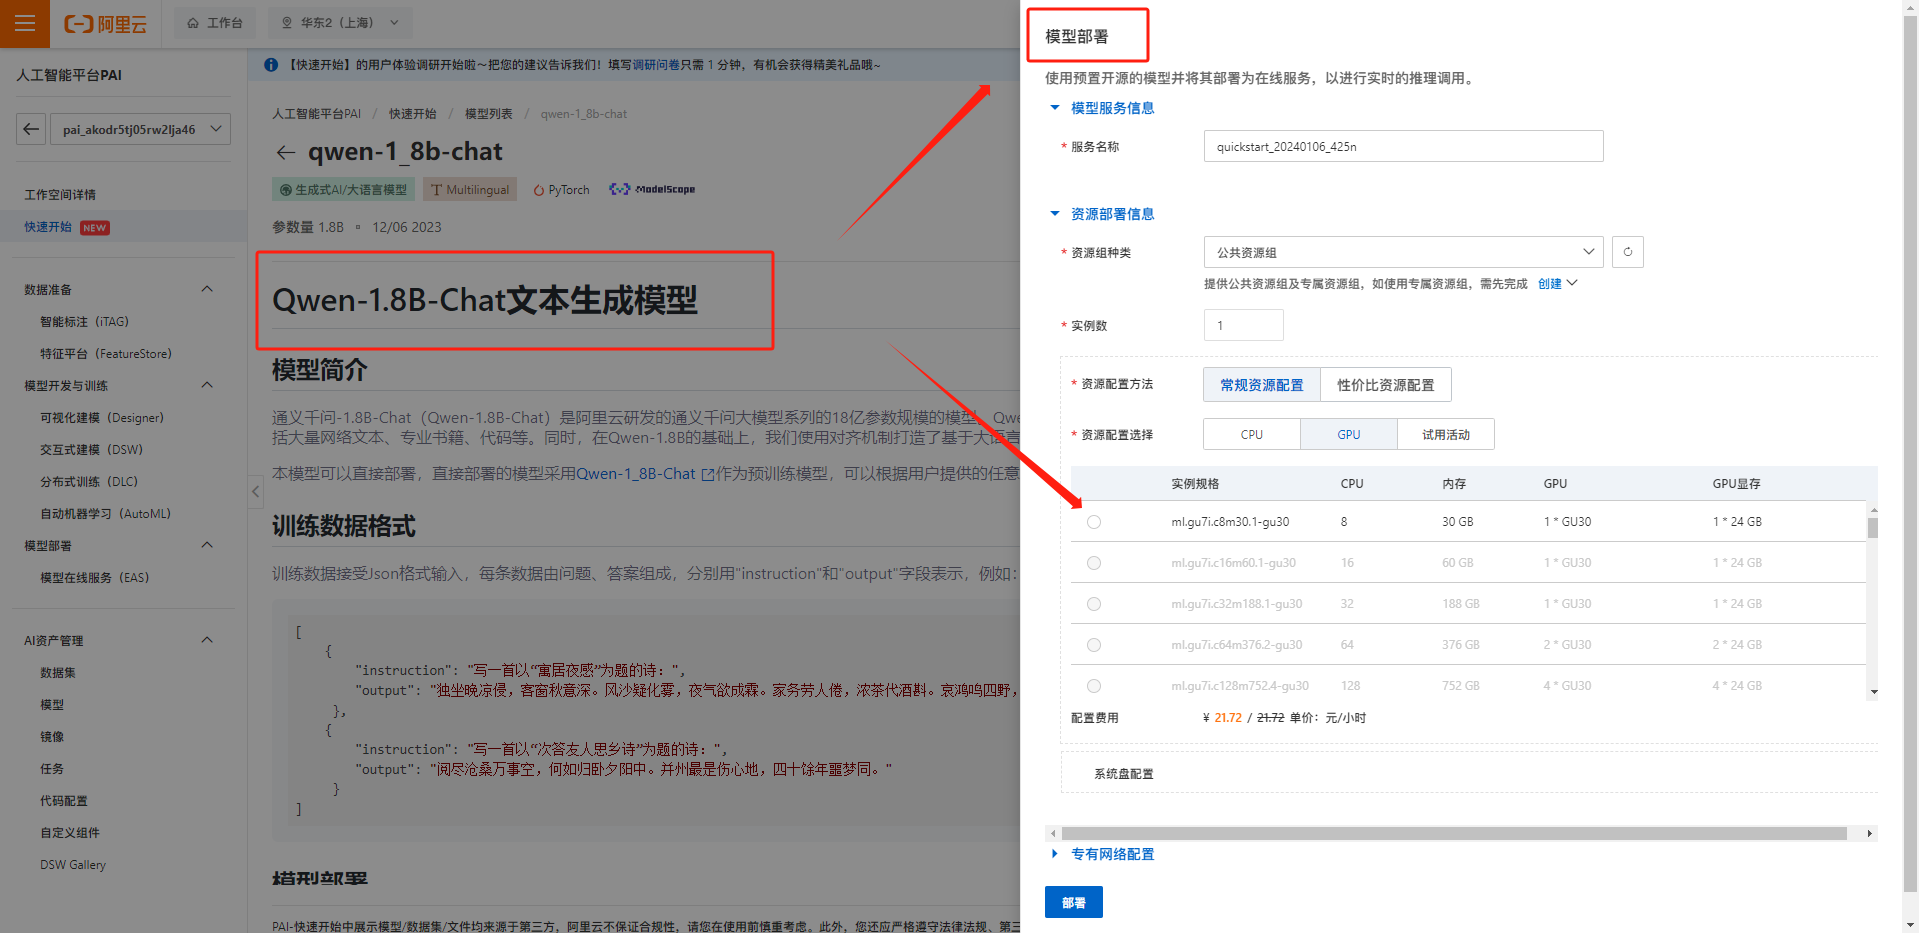Click the 生成式AI/大语言模型 tag
Image resolution: width=1919 pixels, height=933 pixels.
click(x=343, y=190)
